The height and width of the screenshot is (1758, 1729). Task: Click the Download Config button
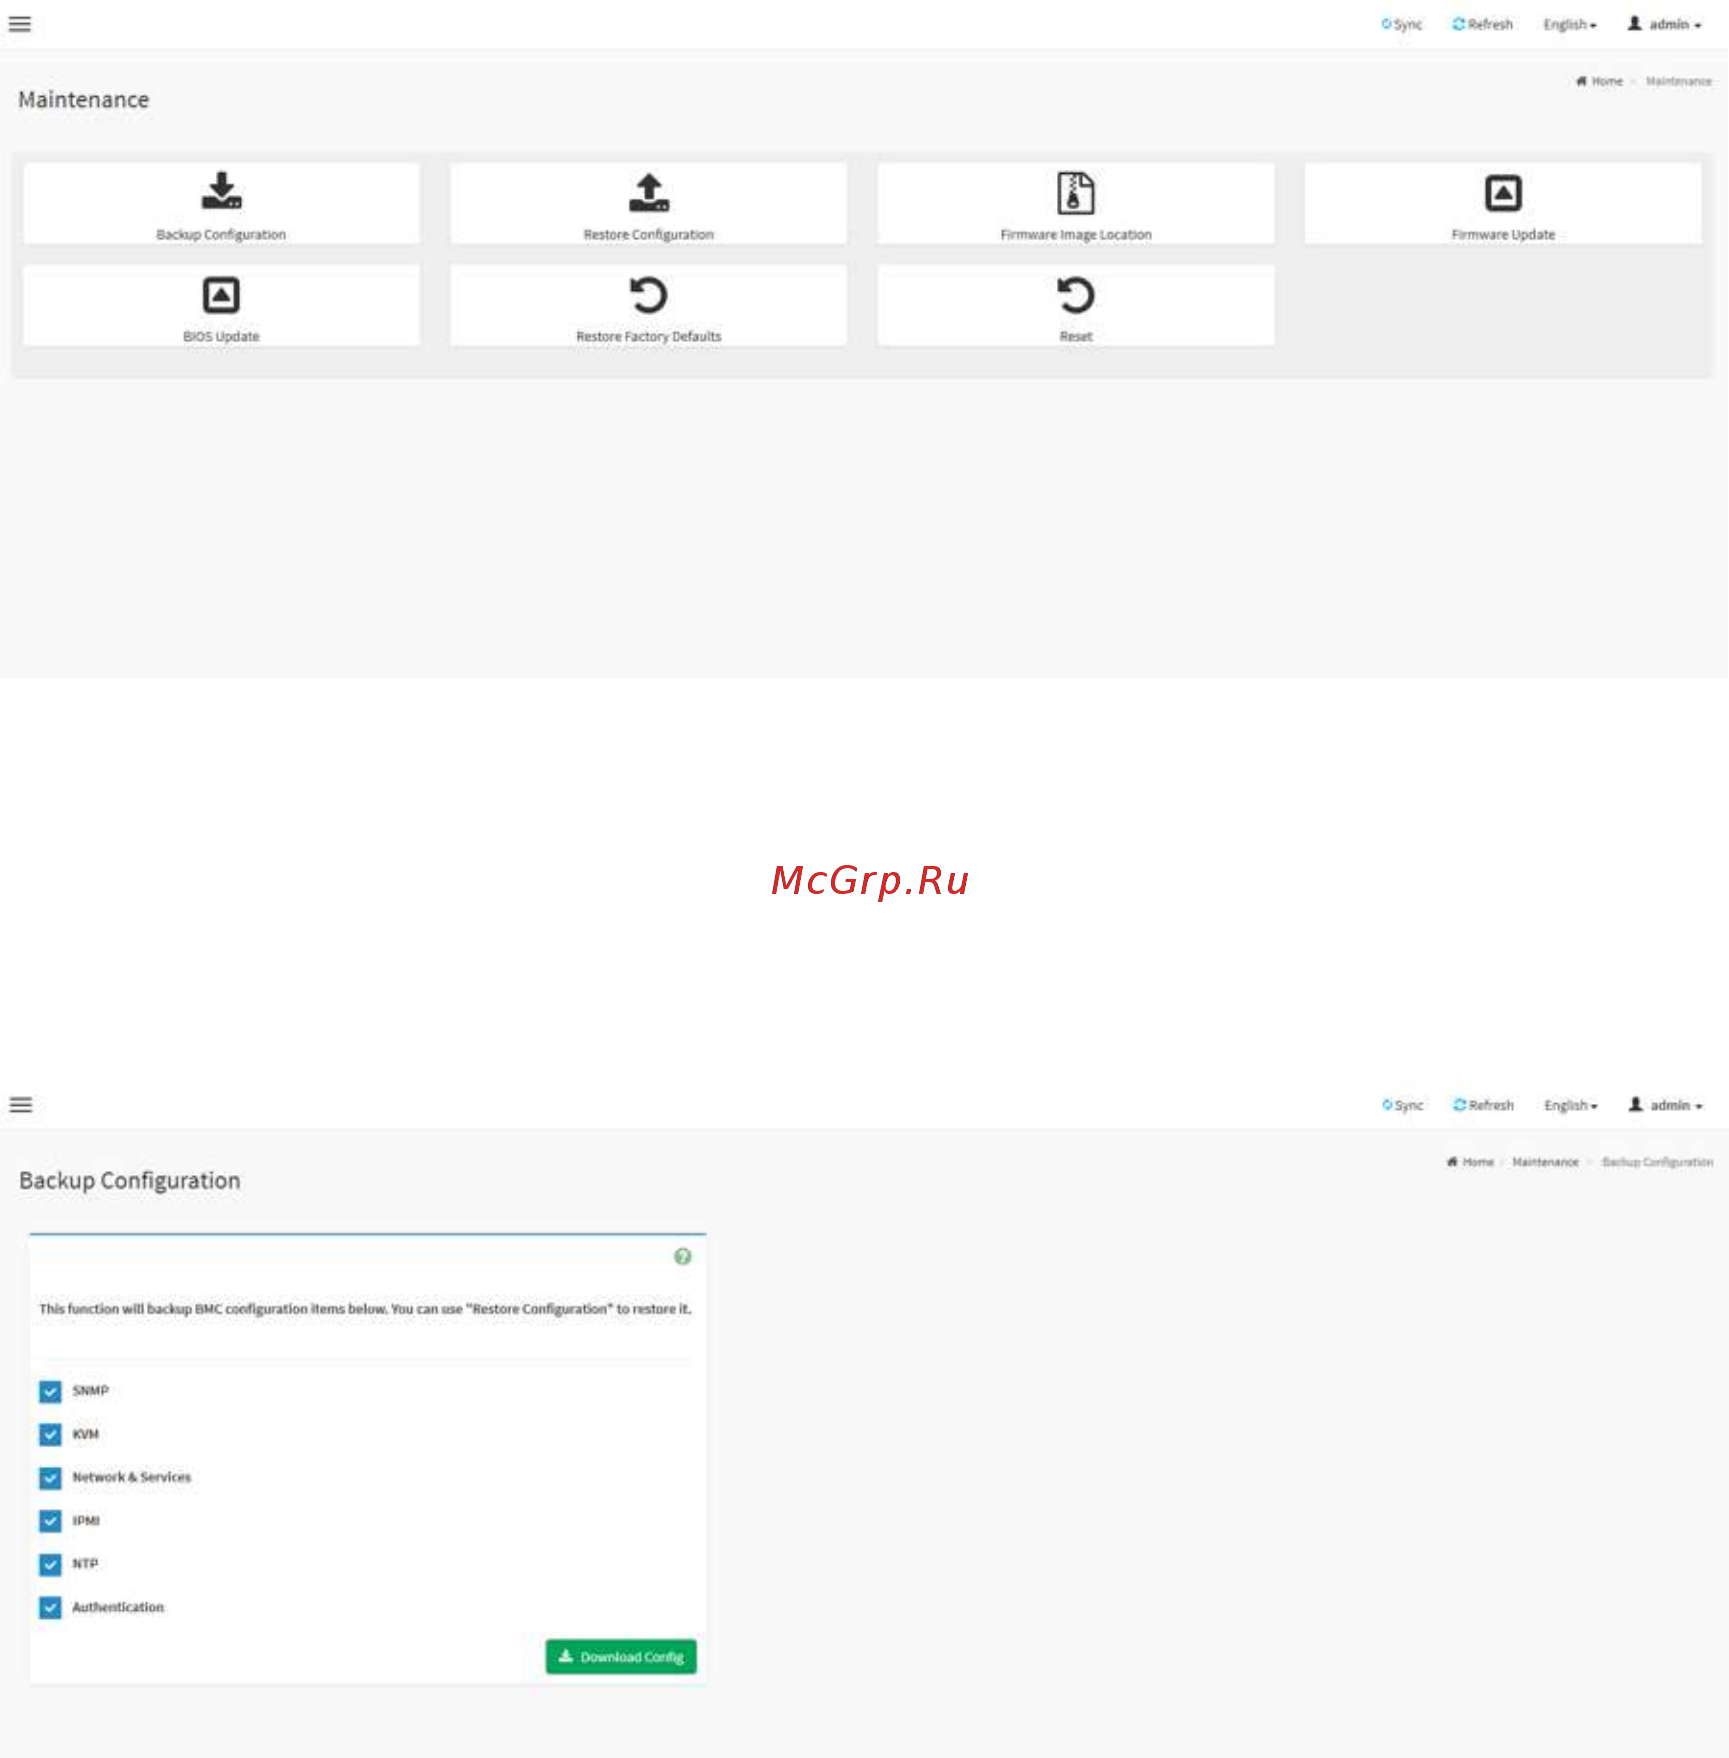click(621, 1656)
